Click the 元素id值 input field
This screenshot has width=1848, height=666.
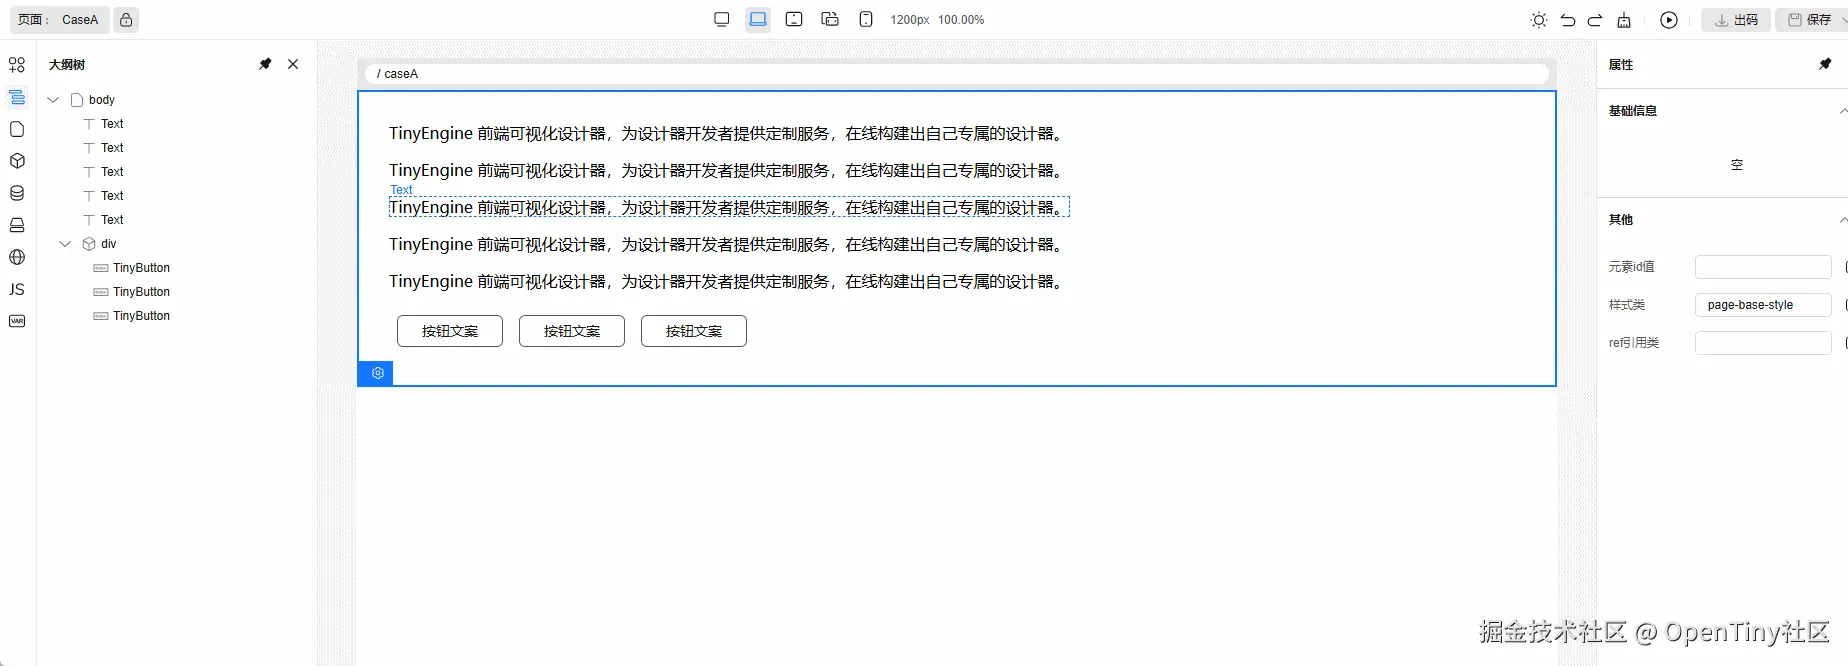(1763, 267)
